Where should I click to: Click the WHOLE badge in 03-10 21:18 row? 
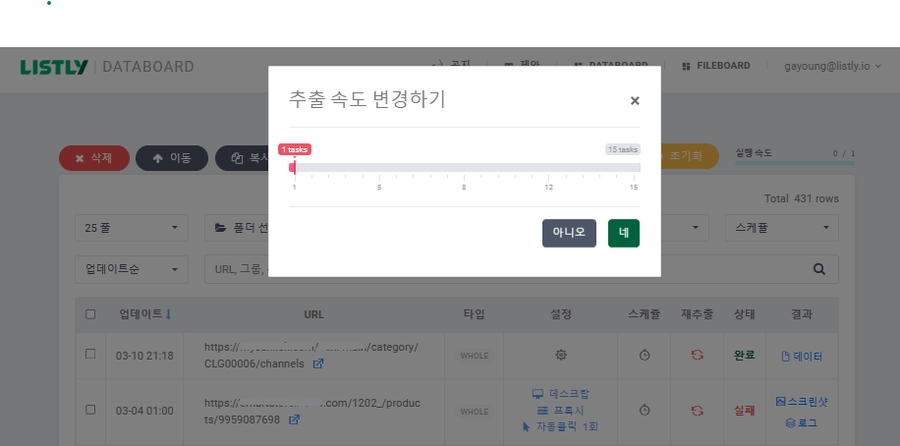tap(474, 356)
